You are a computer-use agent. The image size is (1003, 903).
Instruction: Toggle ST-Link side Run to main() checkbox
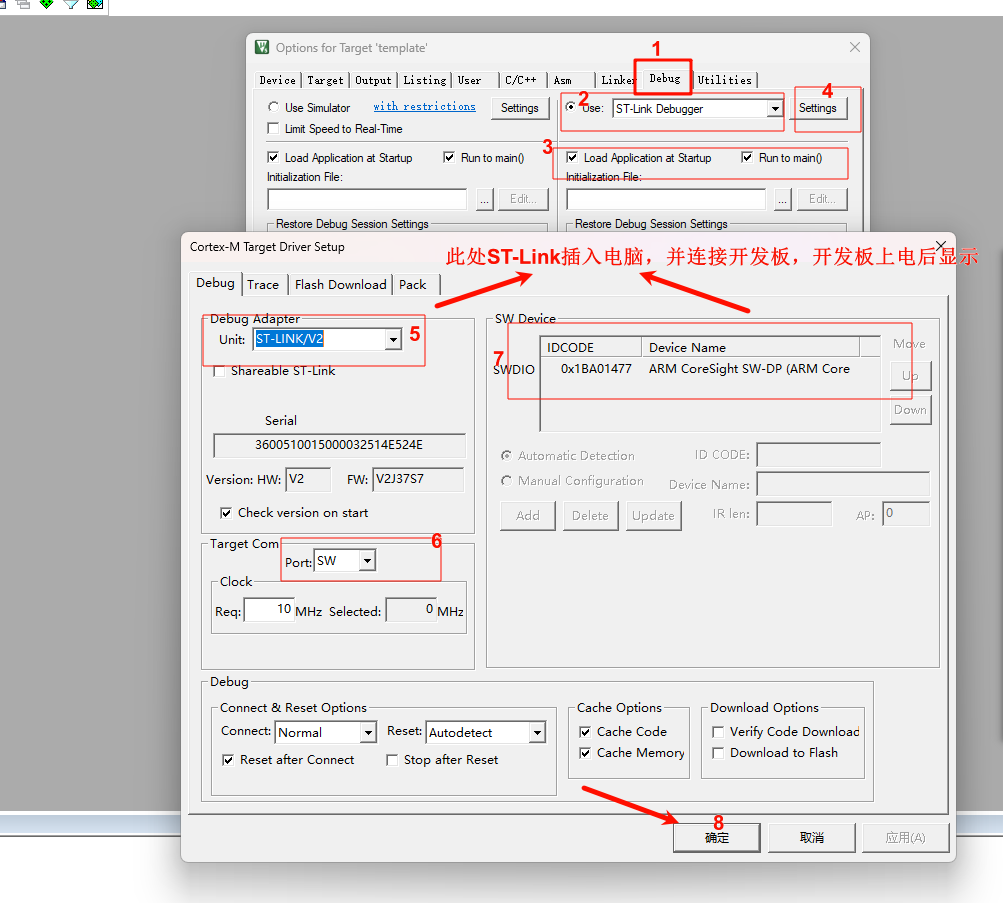tap(747, 157)
